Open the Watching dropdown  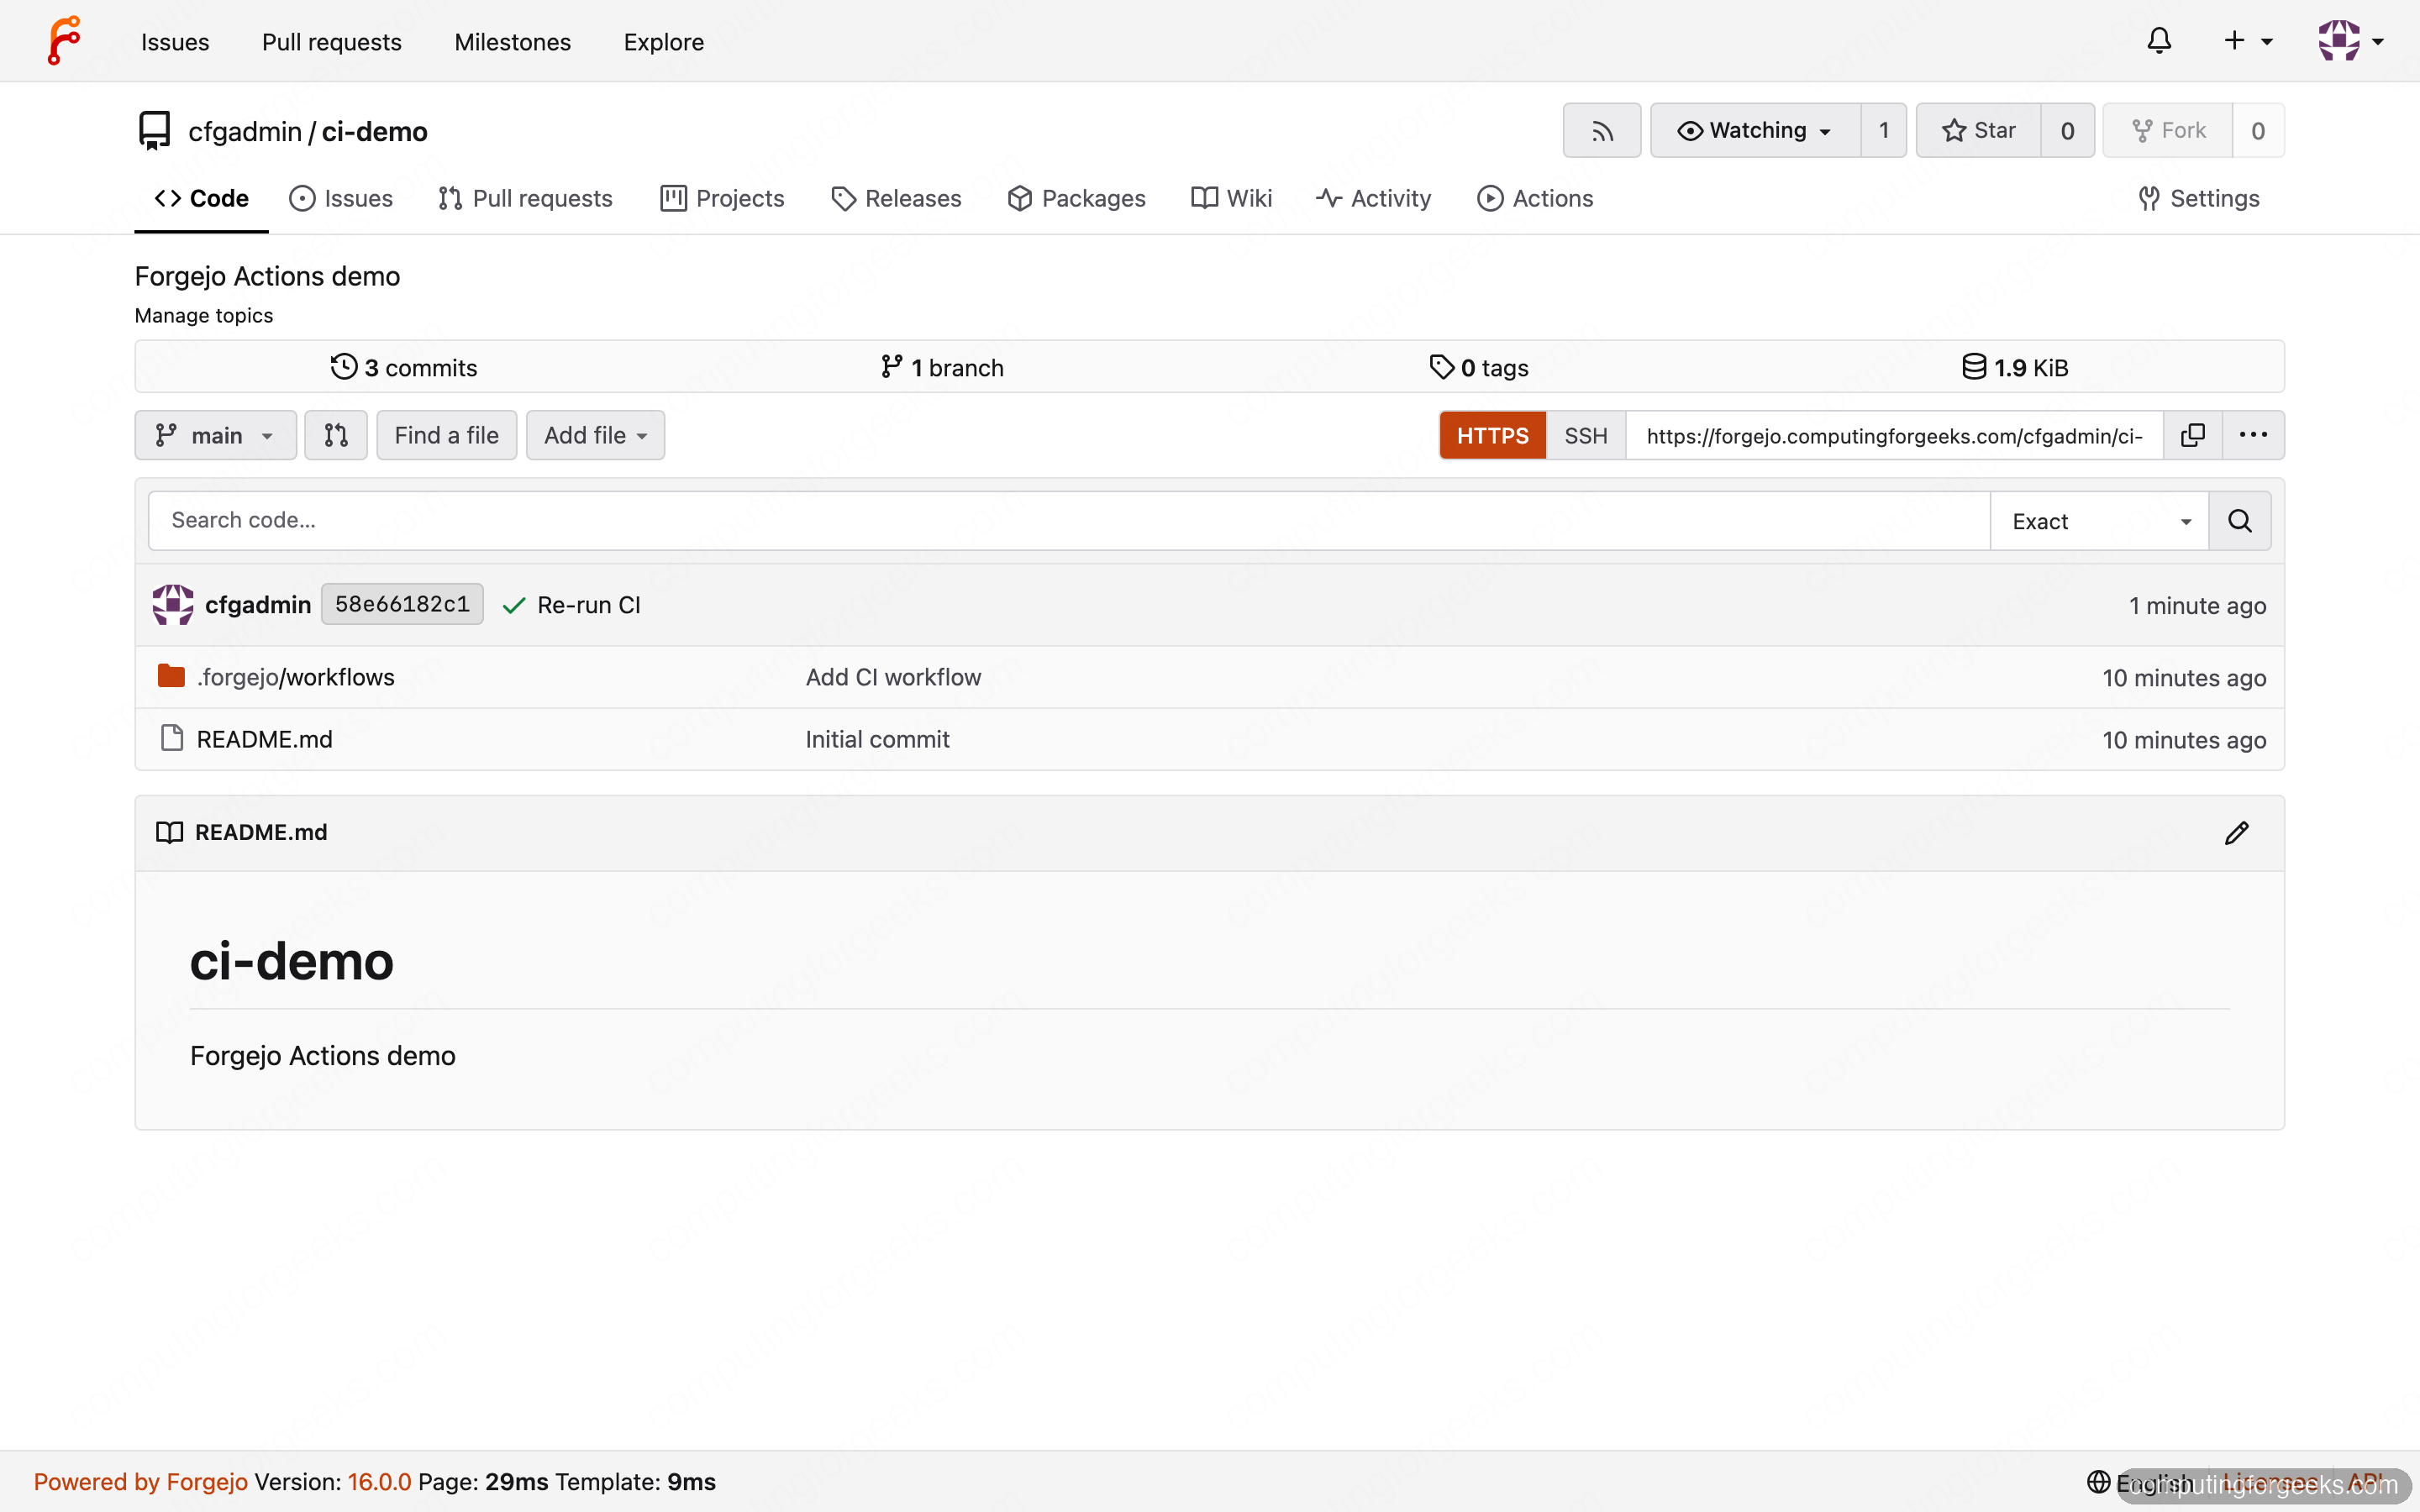coord(1755,131)
